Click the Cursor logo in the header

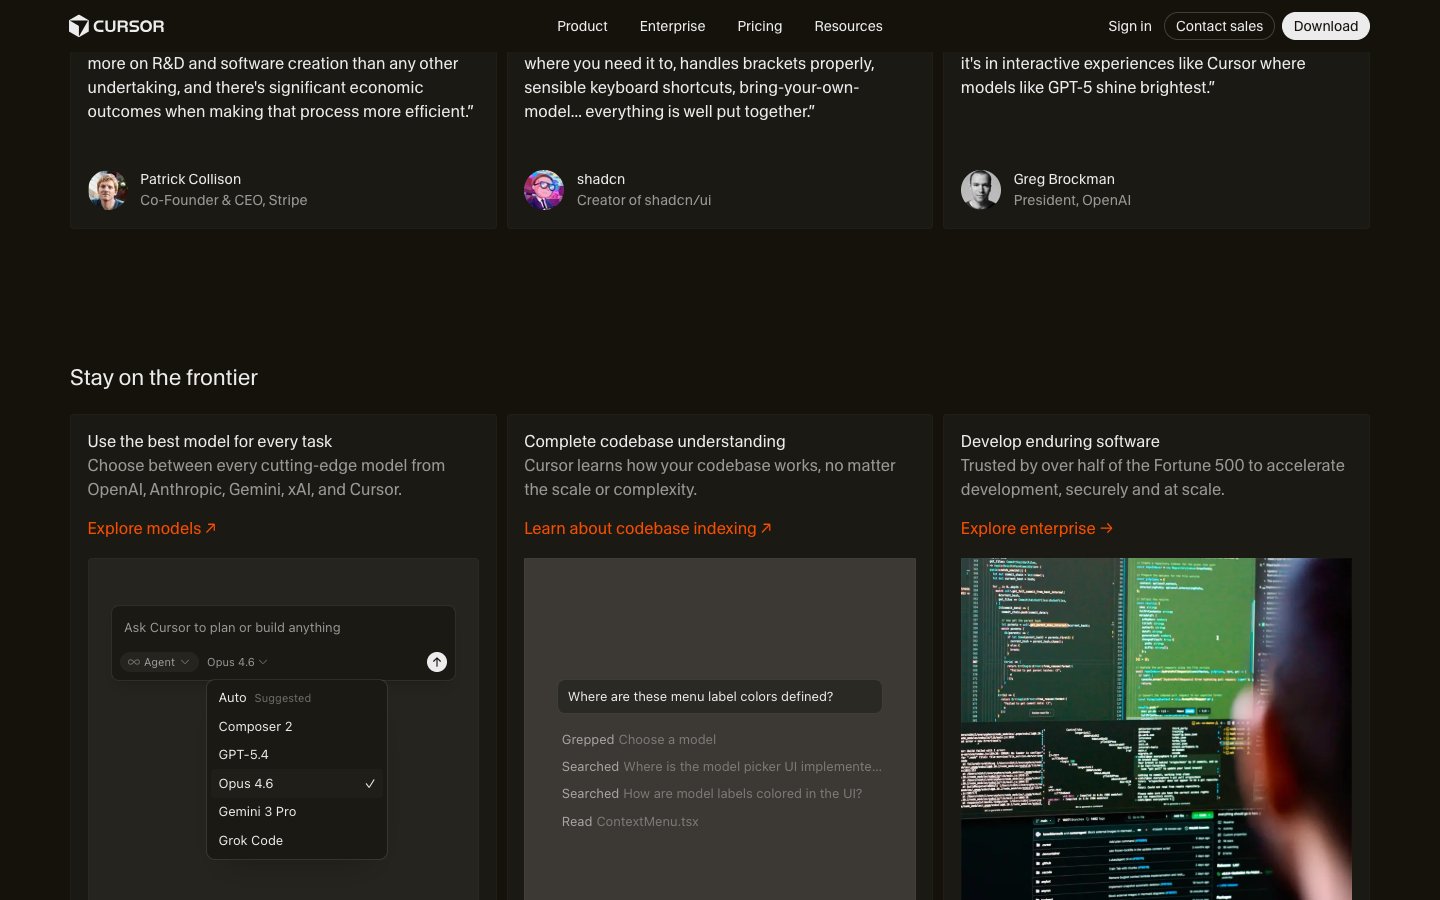point(116,26)
